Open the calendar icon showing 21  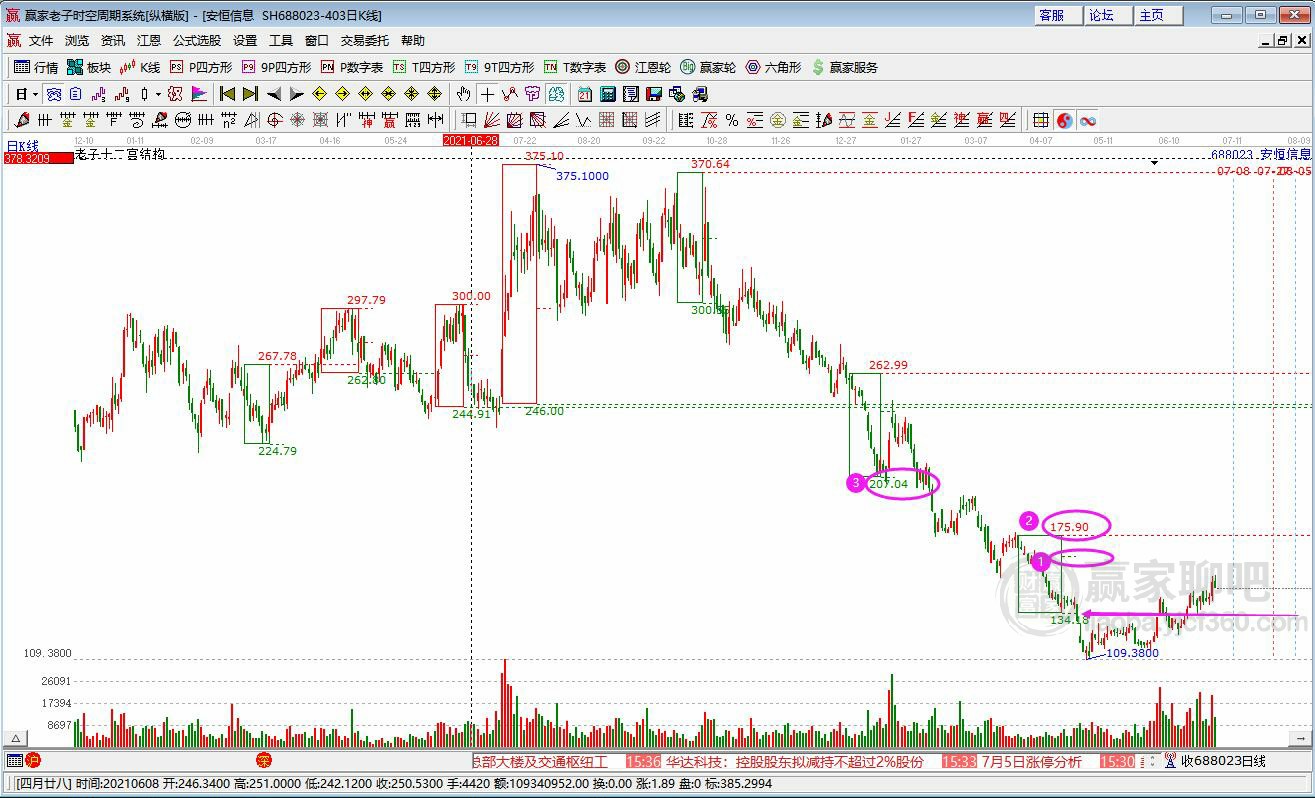(585, 94)
